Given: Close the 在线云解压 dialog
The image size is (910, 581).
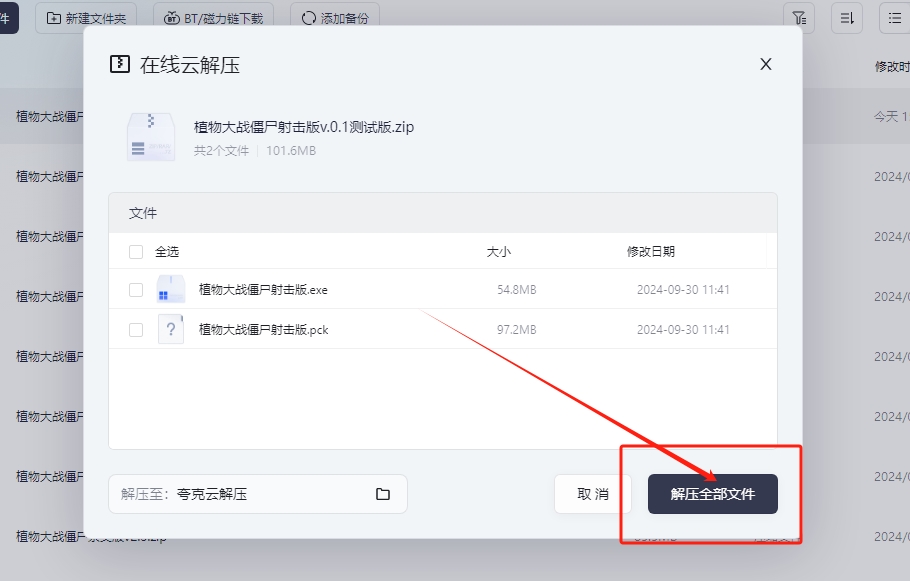Looking at the screenshot, I should point(766,64).
